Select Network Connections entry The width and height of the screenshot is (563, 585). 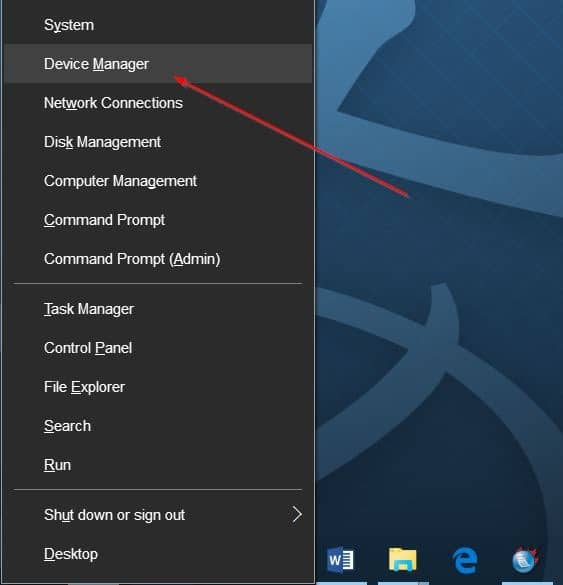pyautogui.click(x=158, y=103)
